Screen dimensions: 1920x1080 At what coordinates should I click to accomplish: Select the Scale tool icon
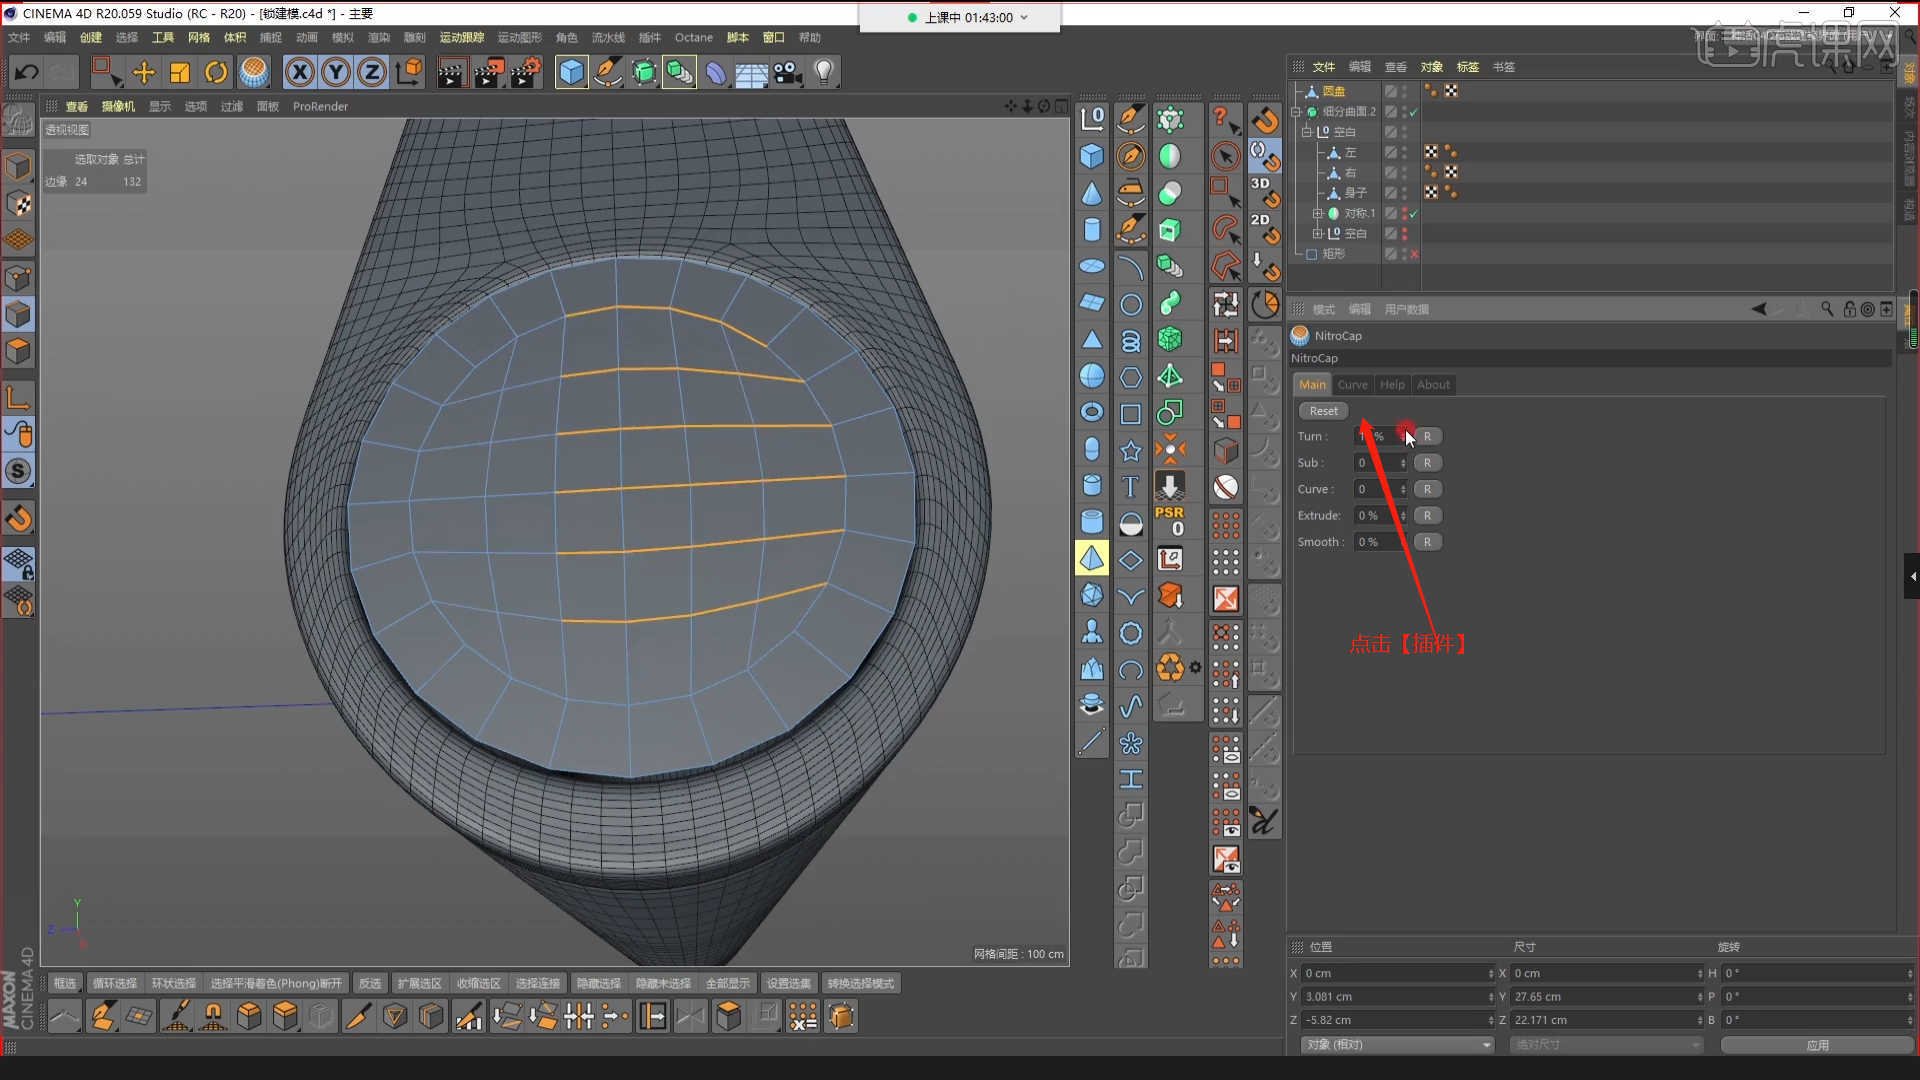(180, 72)
